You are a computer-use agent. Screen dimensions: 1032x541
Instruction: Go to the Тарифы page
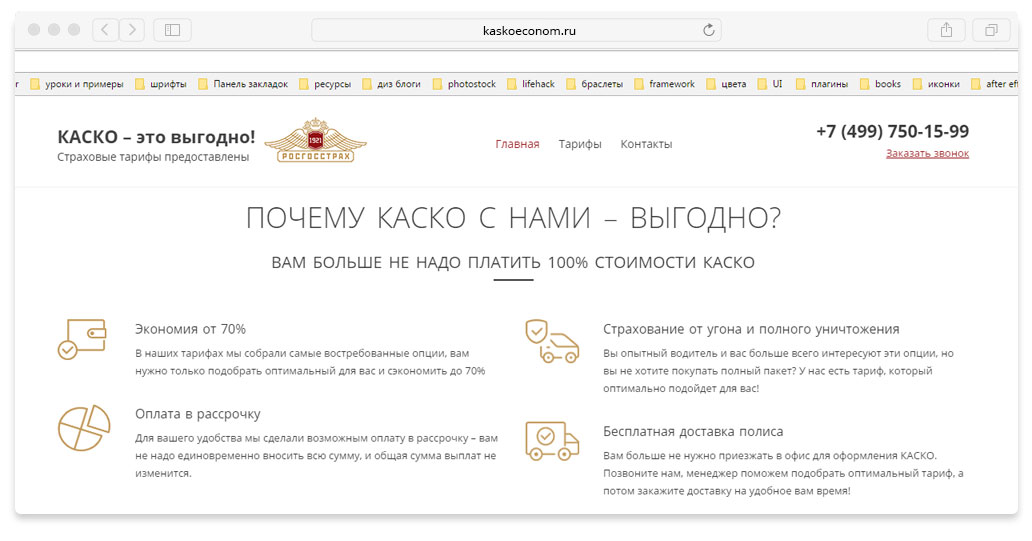[580, 144]
